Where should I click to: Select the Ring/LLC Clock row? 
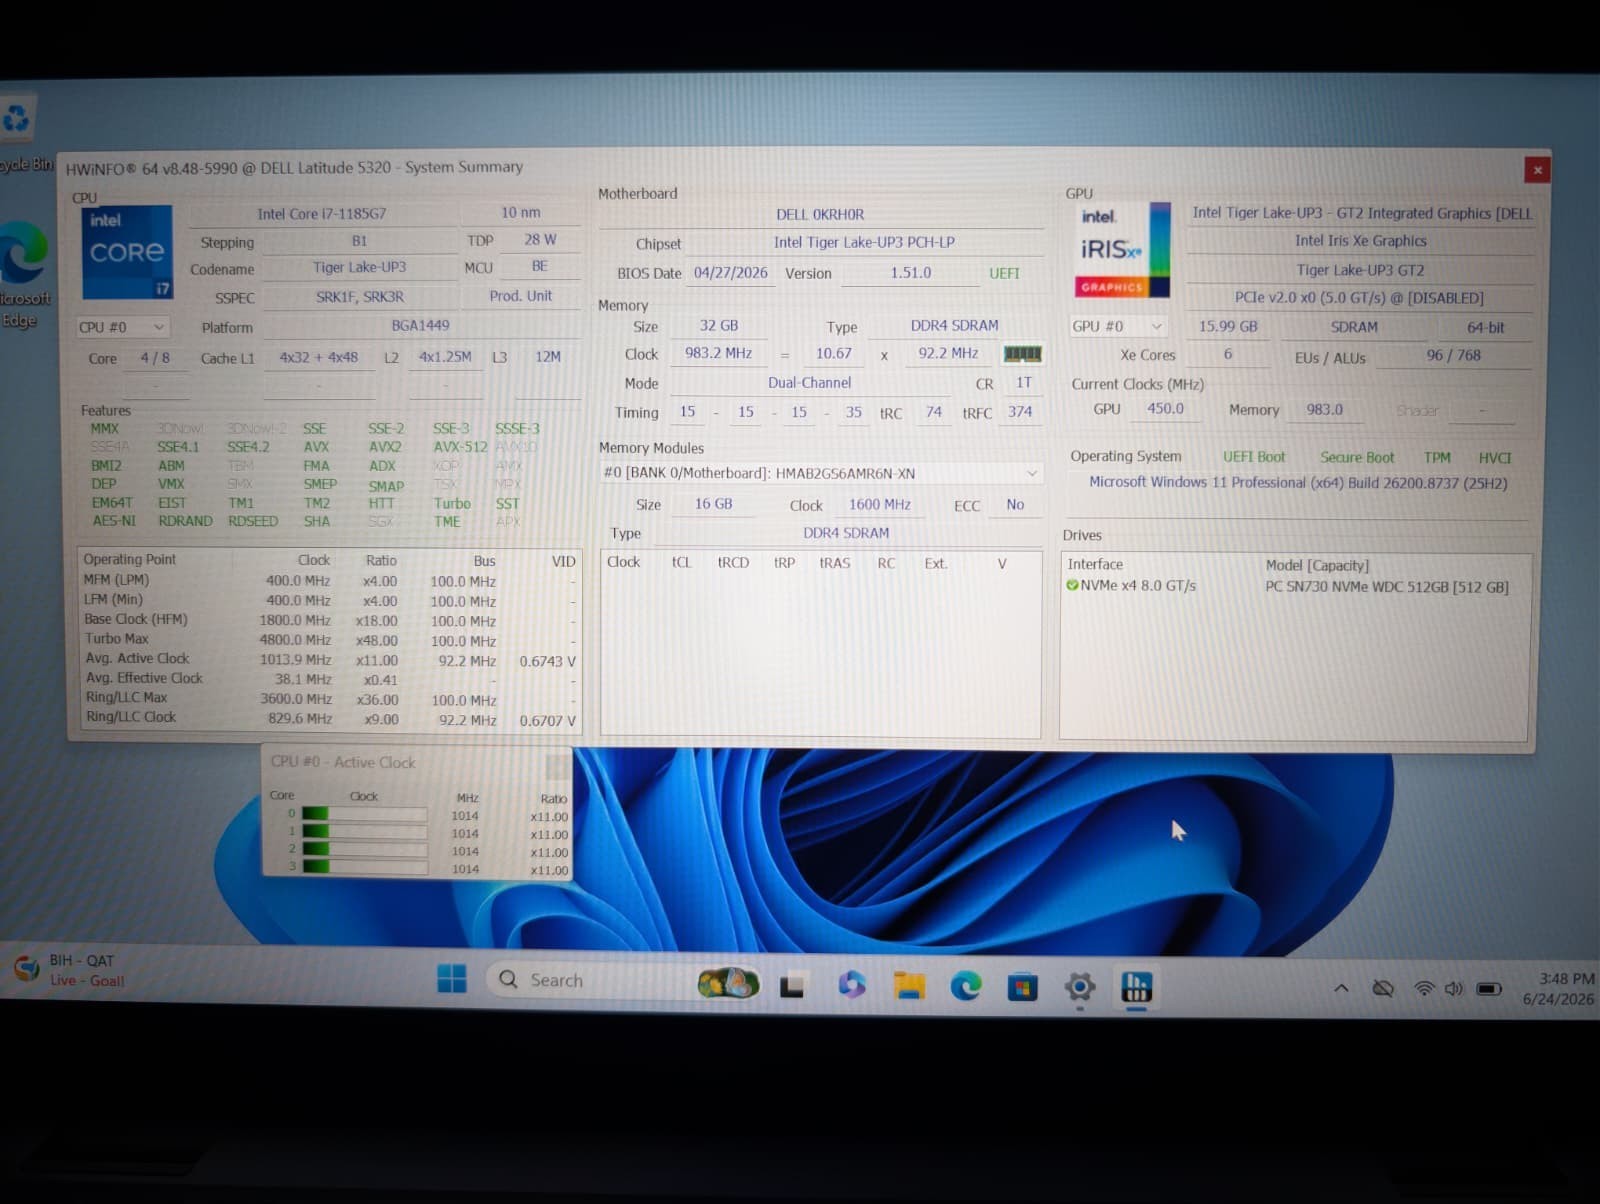(330, 717)
